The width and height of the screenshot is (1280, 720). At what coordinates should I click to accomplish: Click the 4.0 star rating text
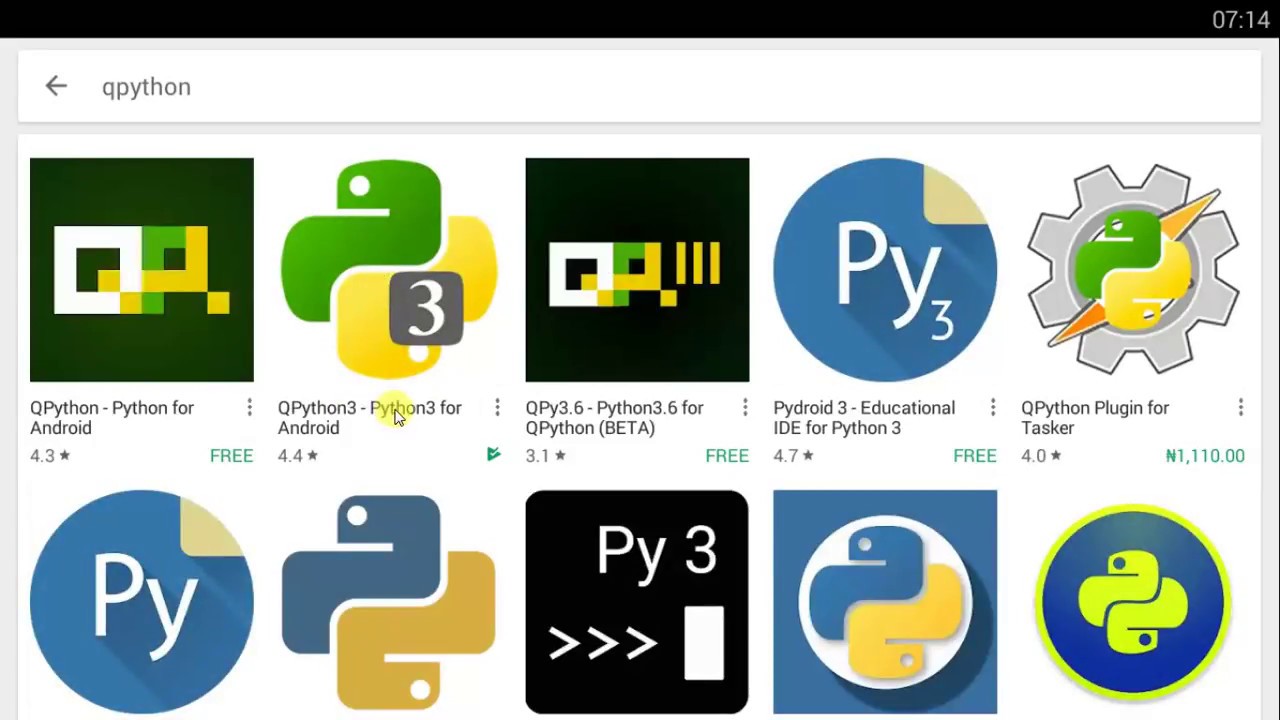[1042, 456]
